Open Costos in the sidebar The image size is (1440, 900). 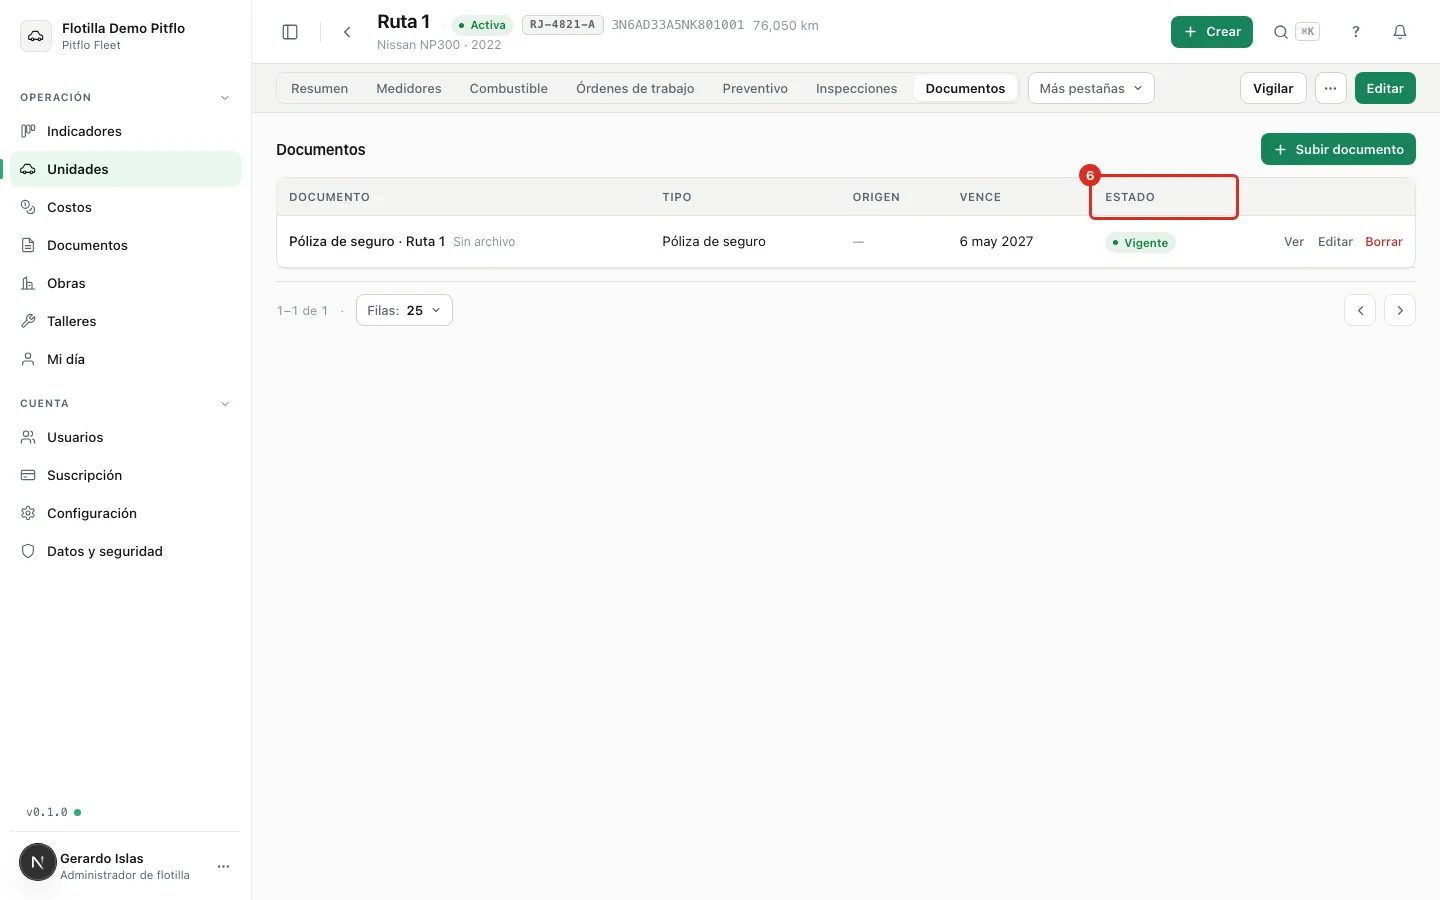[126, 207]
